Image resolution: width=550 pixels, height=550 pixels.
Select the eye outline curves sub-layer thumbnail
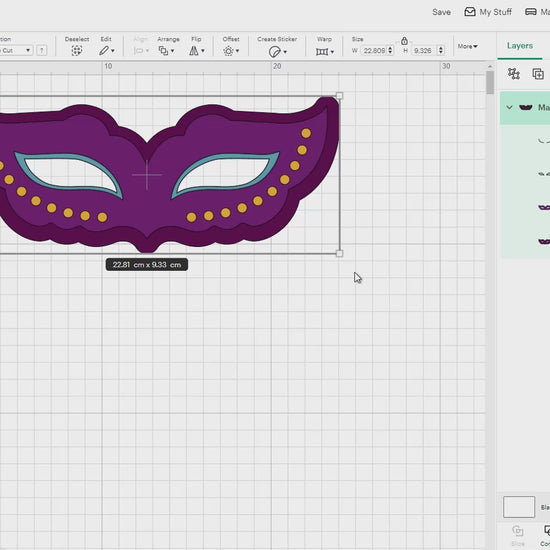coord(544,141)
